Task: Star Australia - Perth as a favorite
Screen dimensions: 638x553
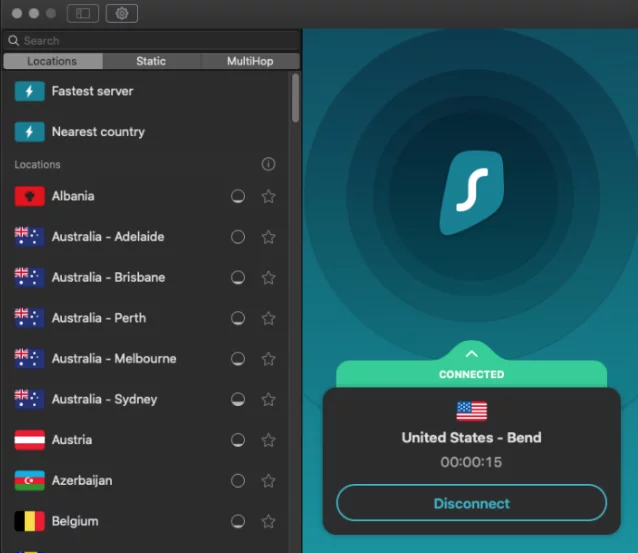Action: point(268,319)
